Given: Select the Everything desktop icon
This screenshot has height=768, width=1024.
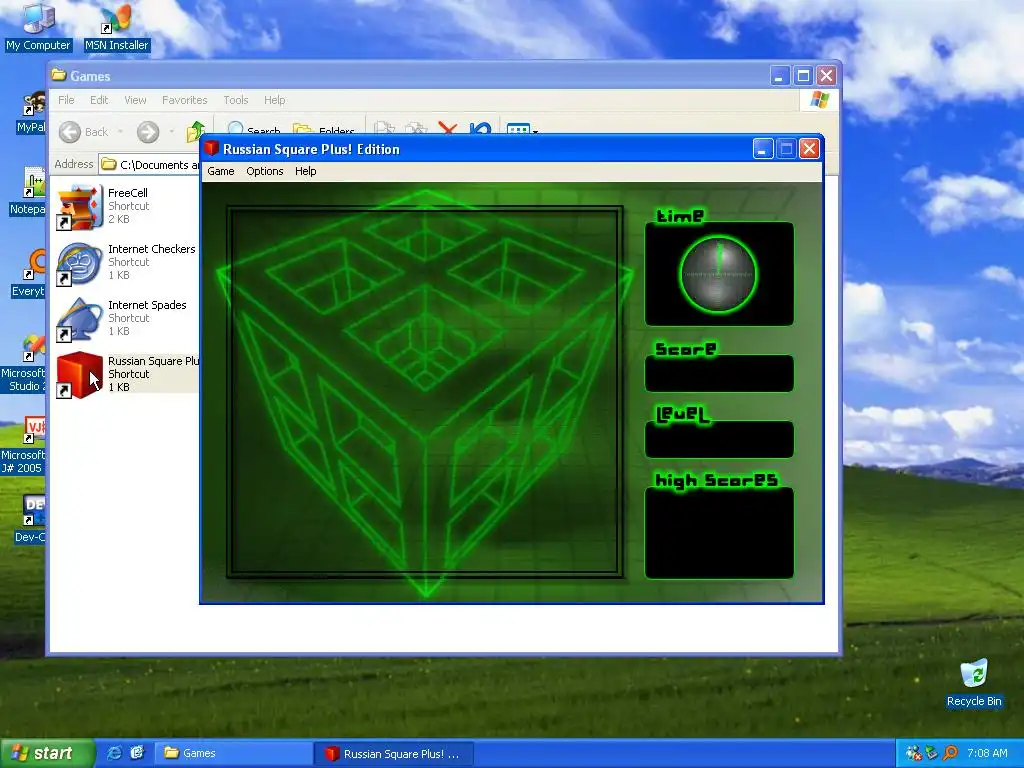Looking at the screenshot, I should (28, 274).
